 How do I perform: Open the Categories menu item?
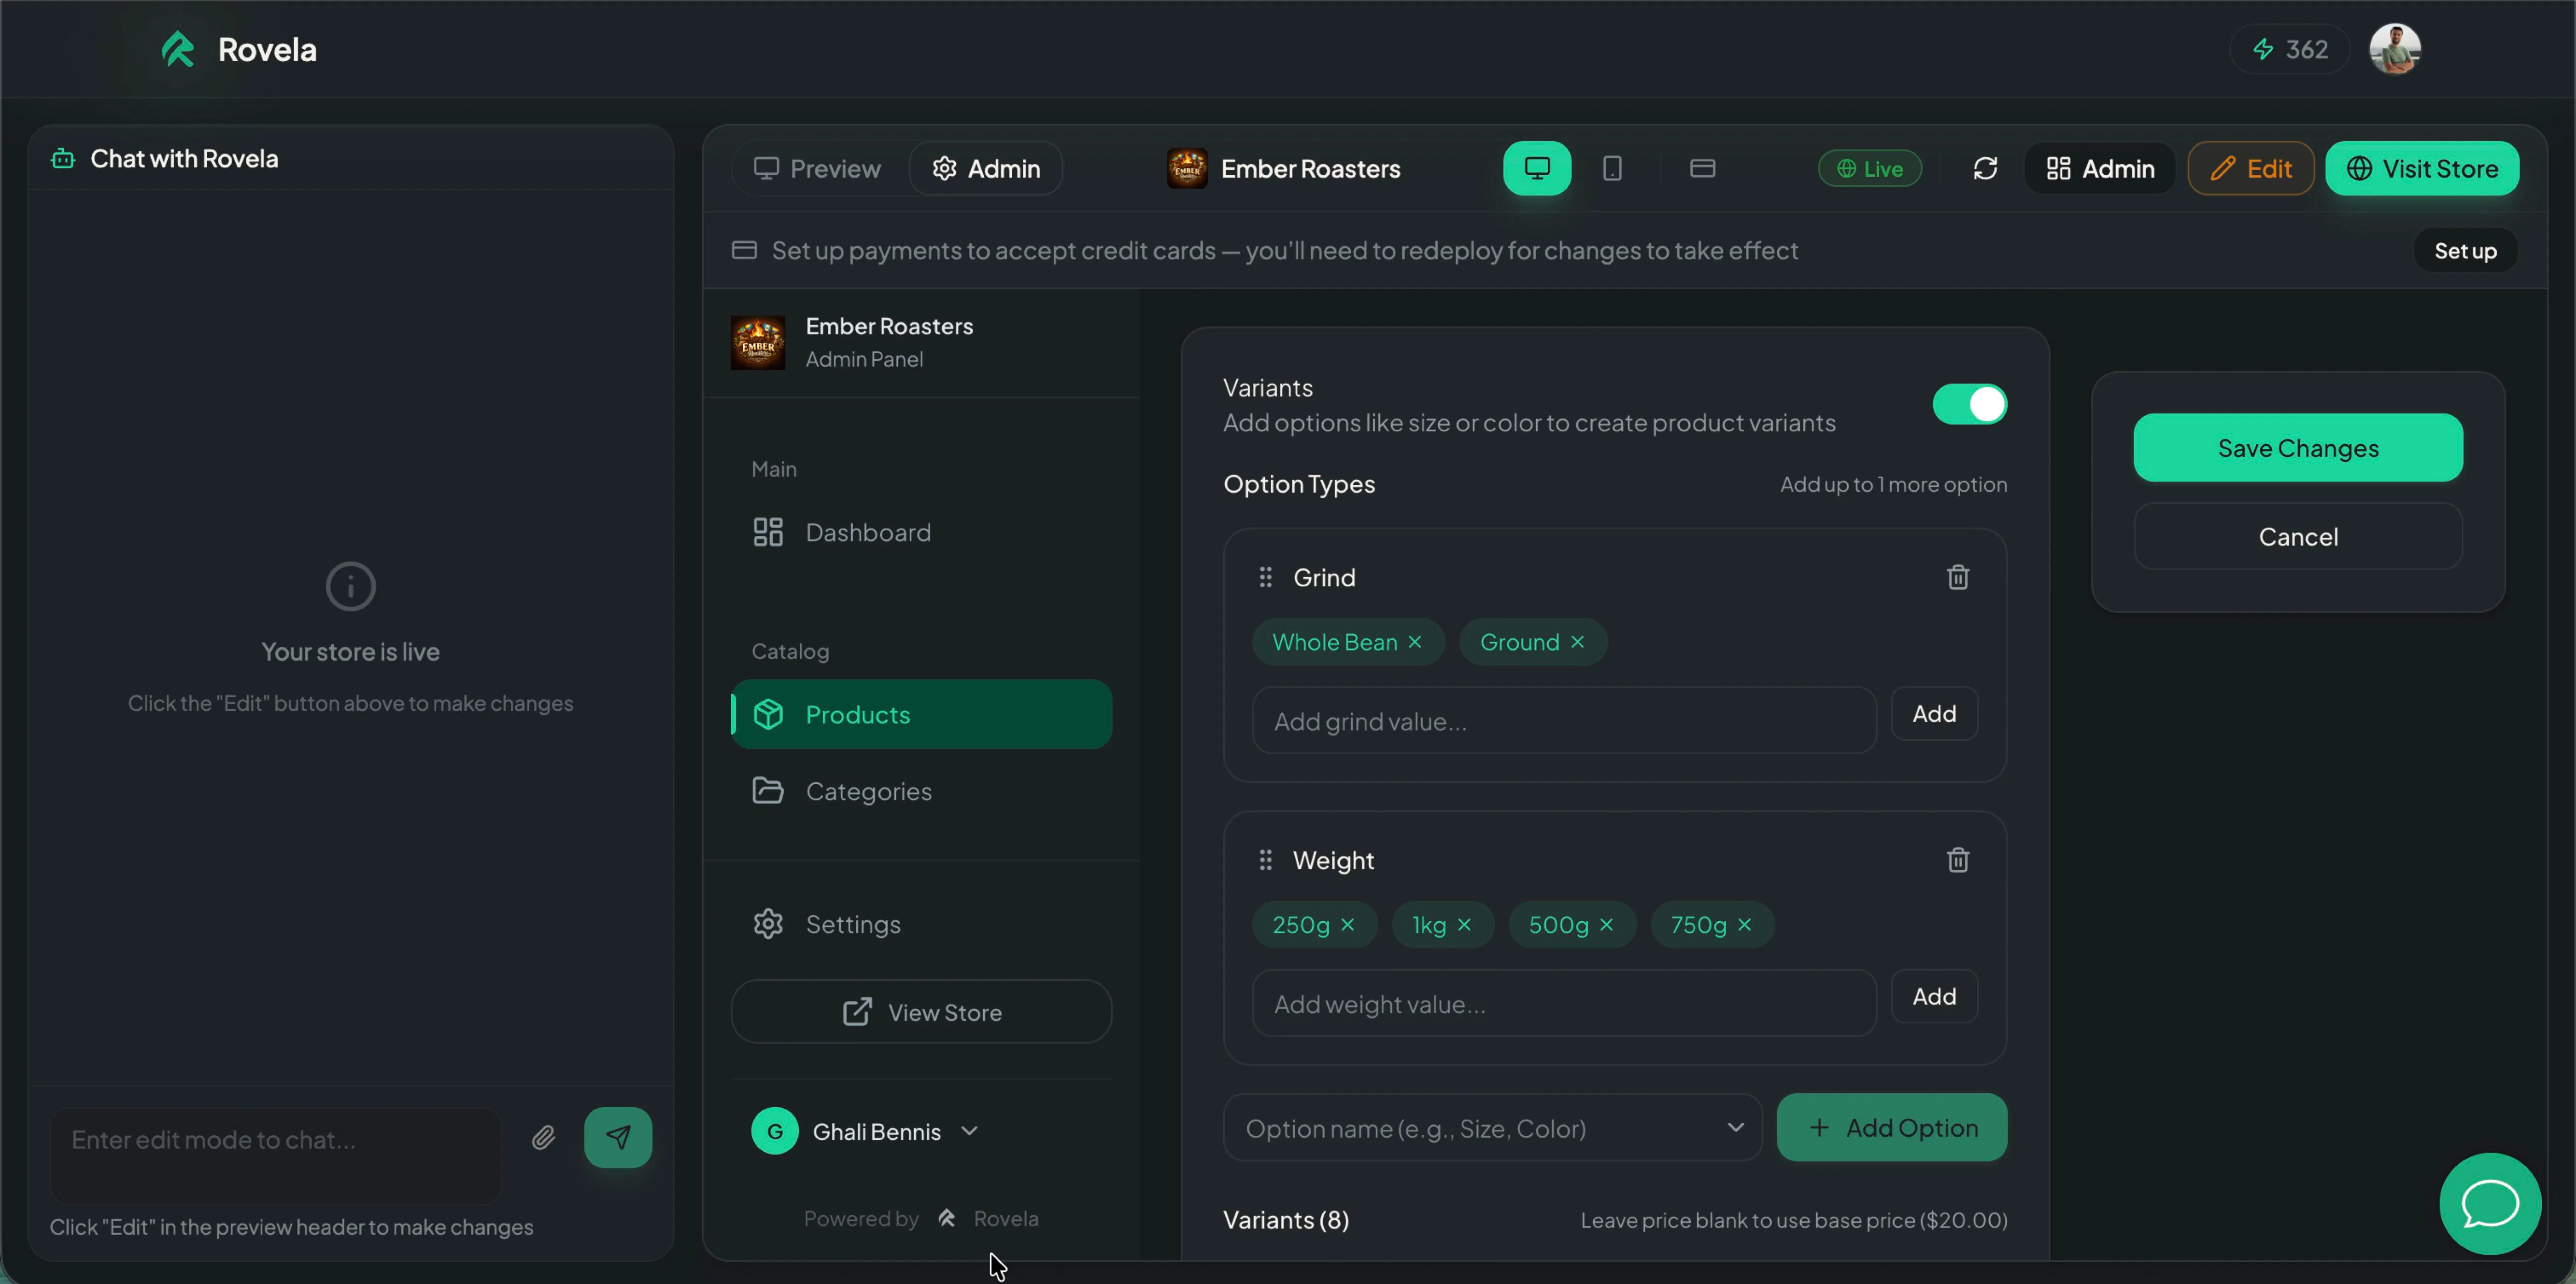click(x=920, y=791)
